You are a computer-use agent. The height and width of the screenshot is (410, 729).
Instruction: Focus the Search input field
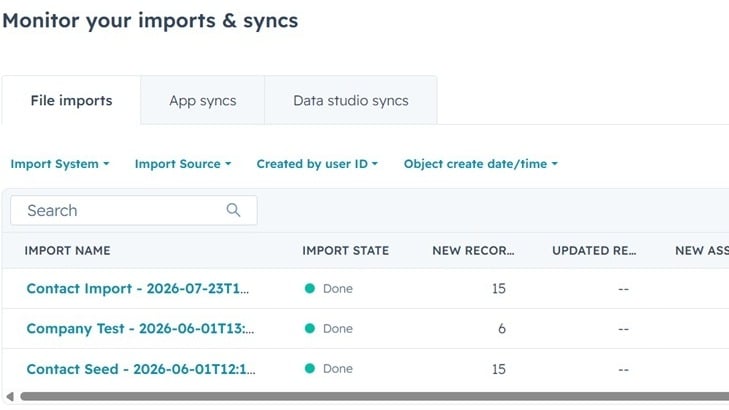tap(134, 210)
